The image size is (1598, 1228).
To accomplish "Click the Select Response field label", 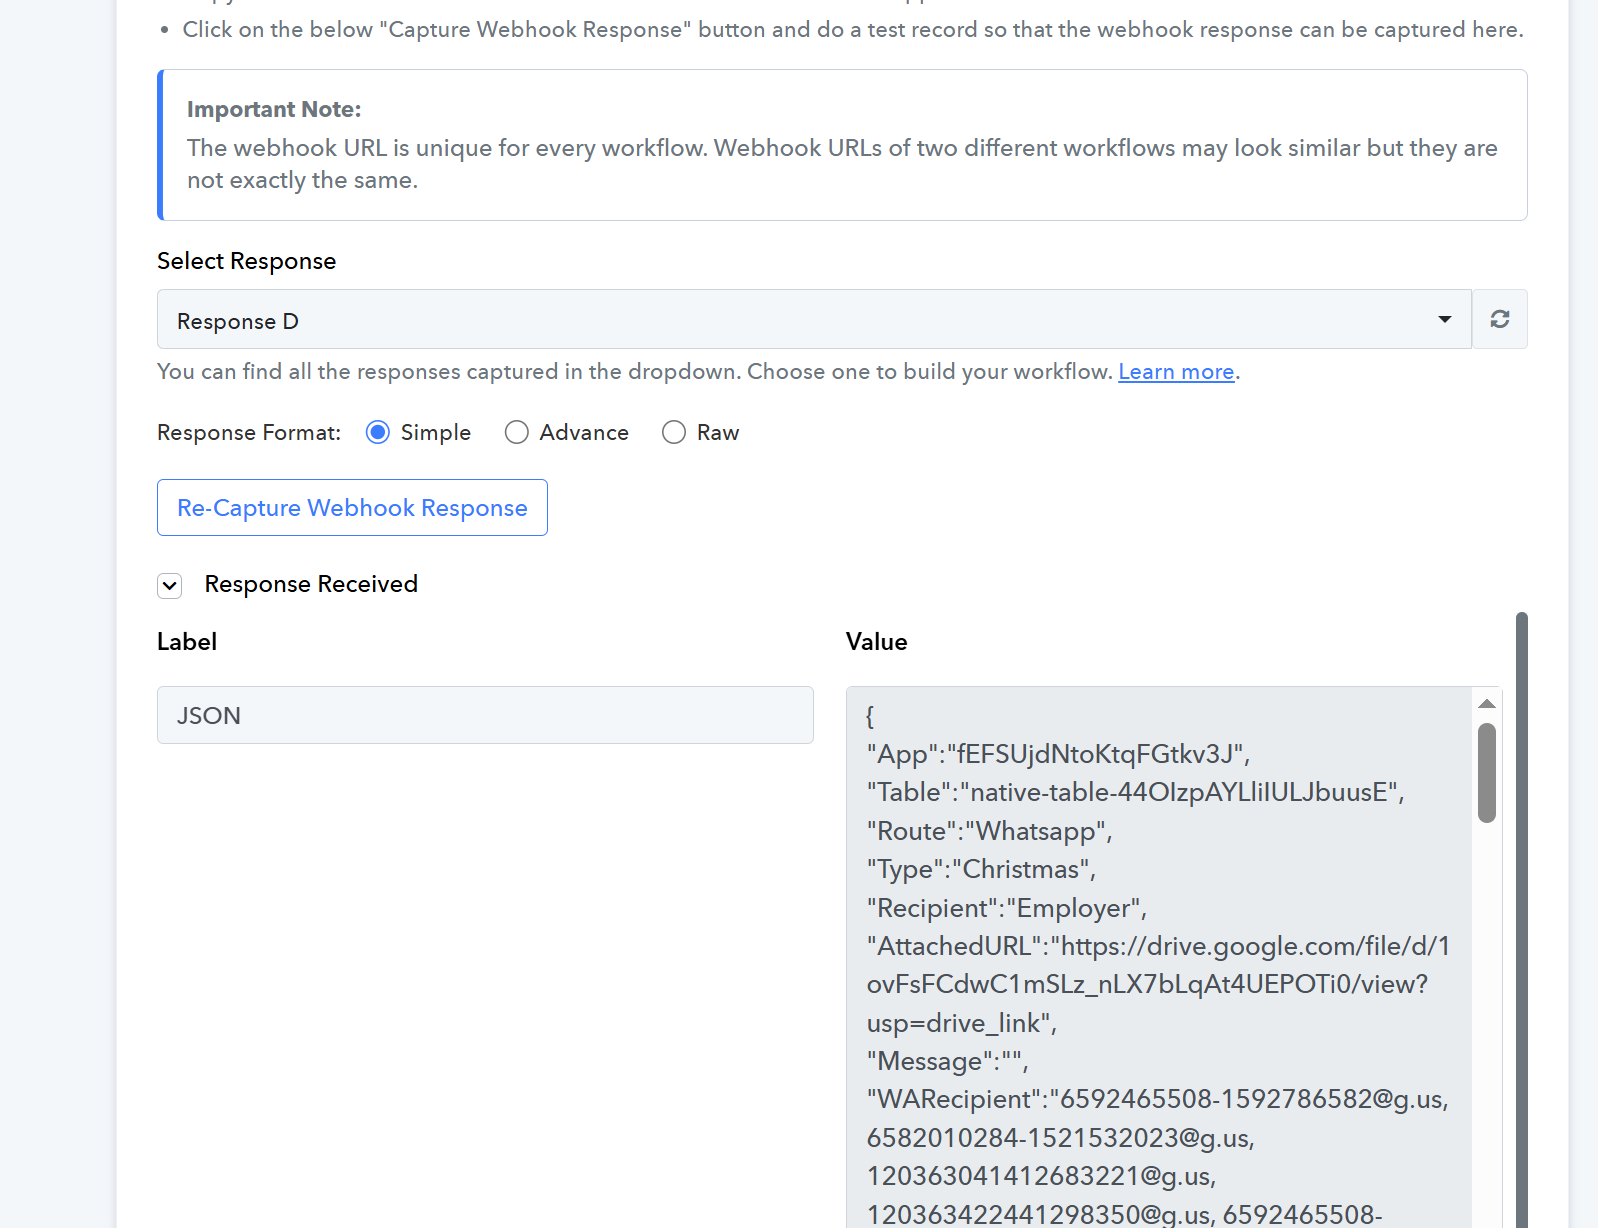I will click(x=246, y=261).
